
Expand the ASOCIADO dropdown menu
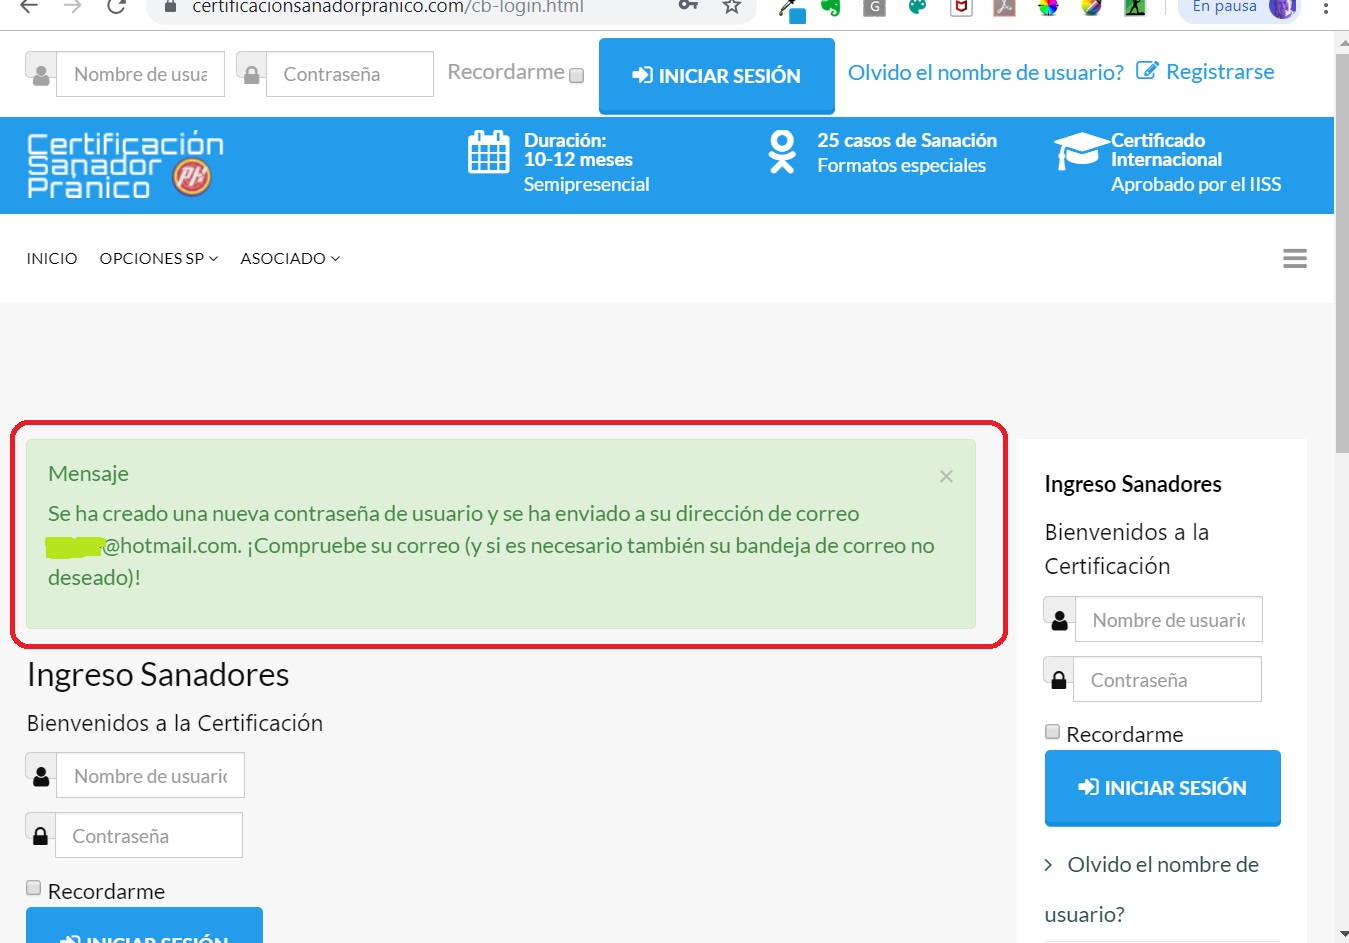[290, 259]
